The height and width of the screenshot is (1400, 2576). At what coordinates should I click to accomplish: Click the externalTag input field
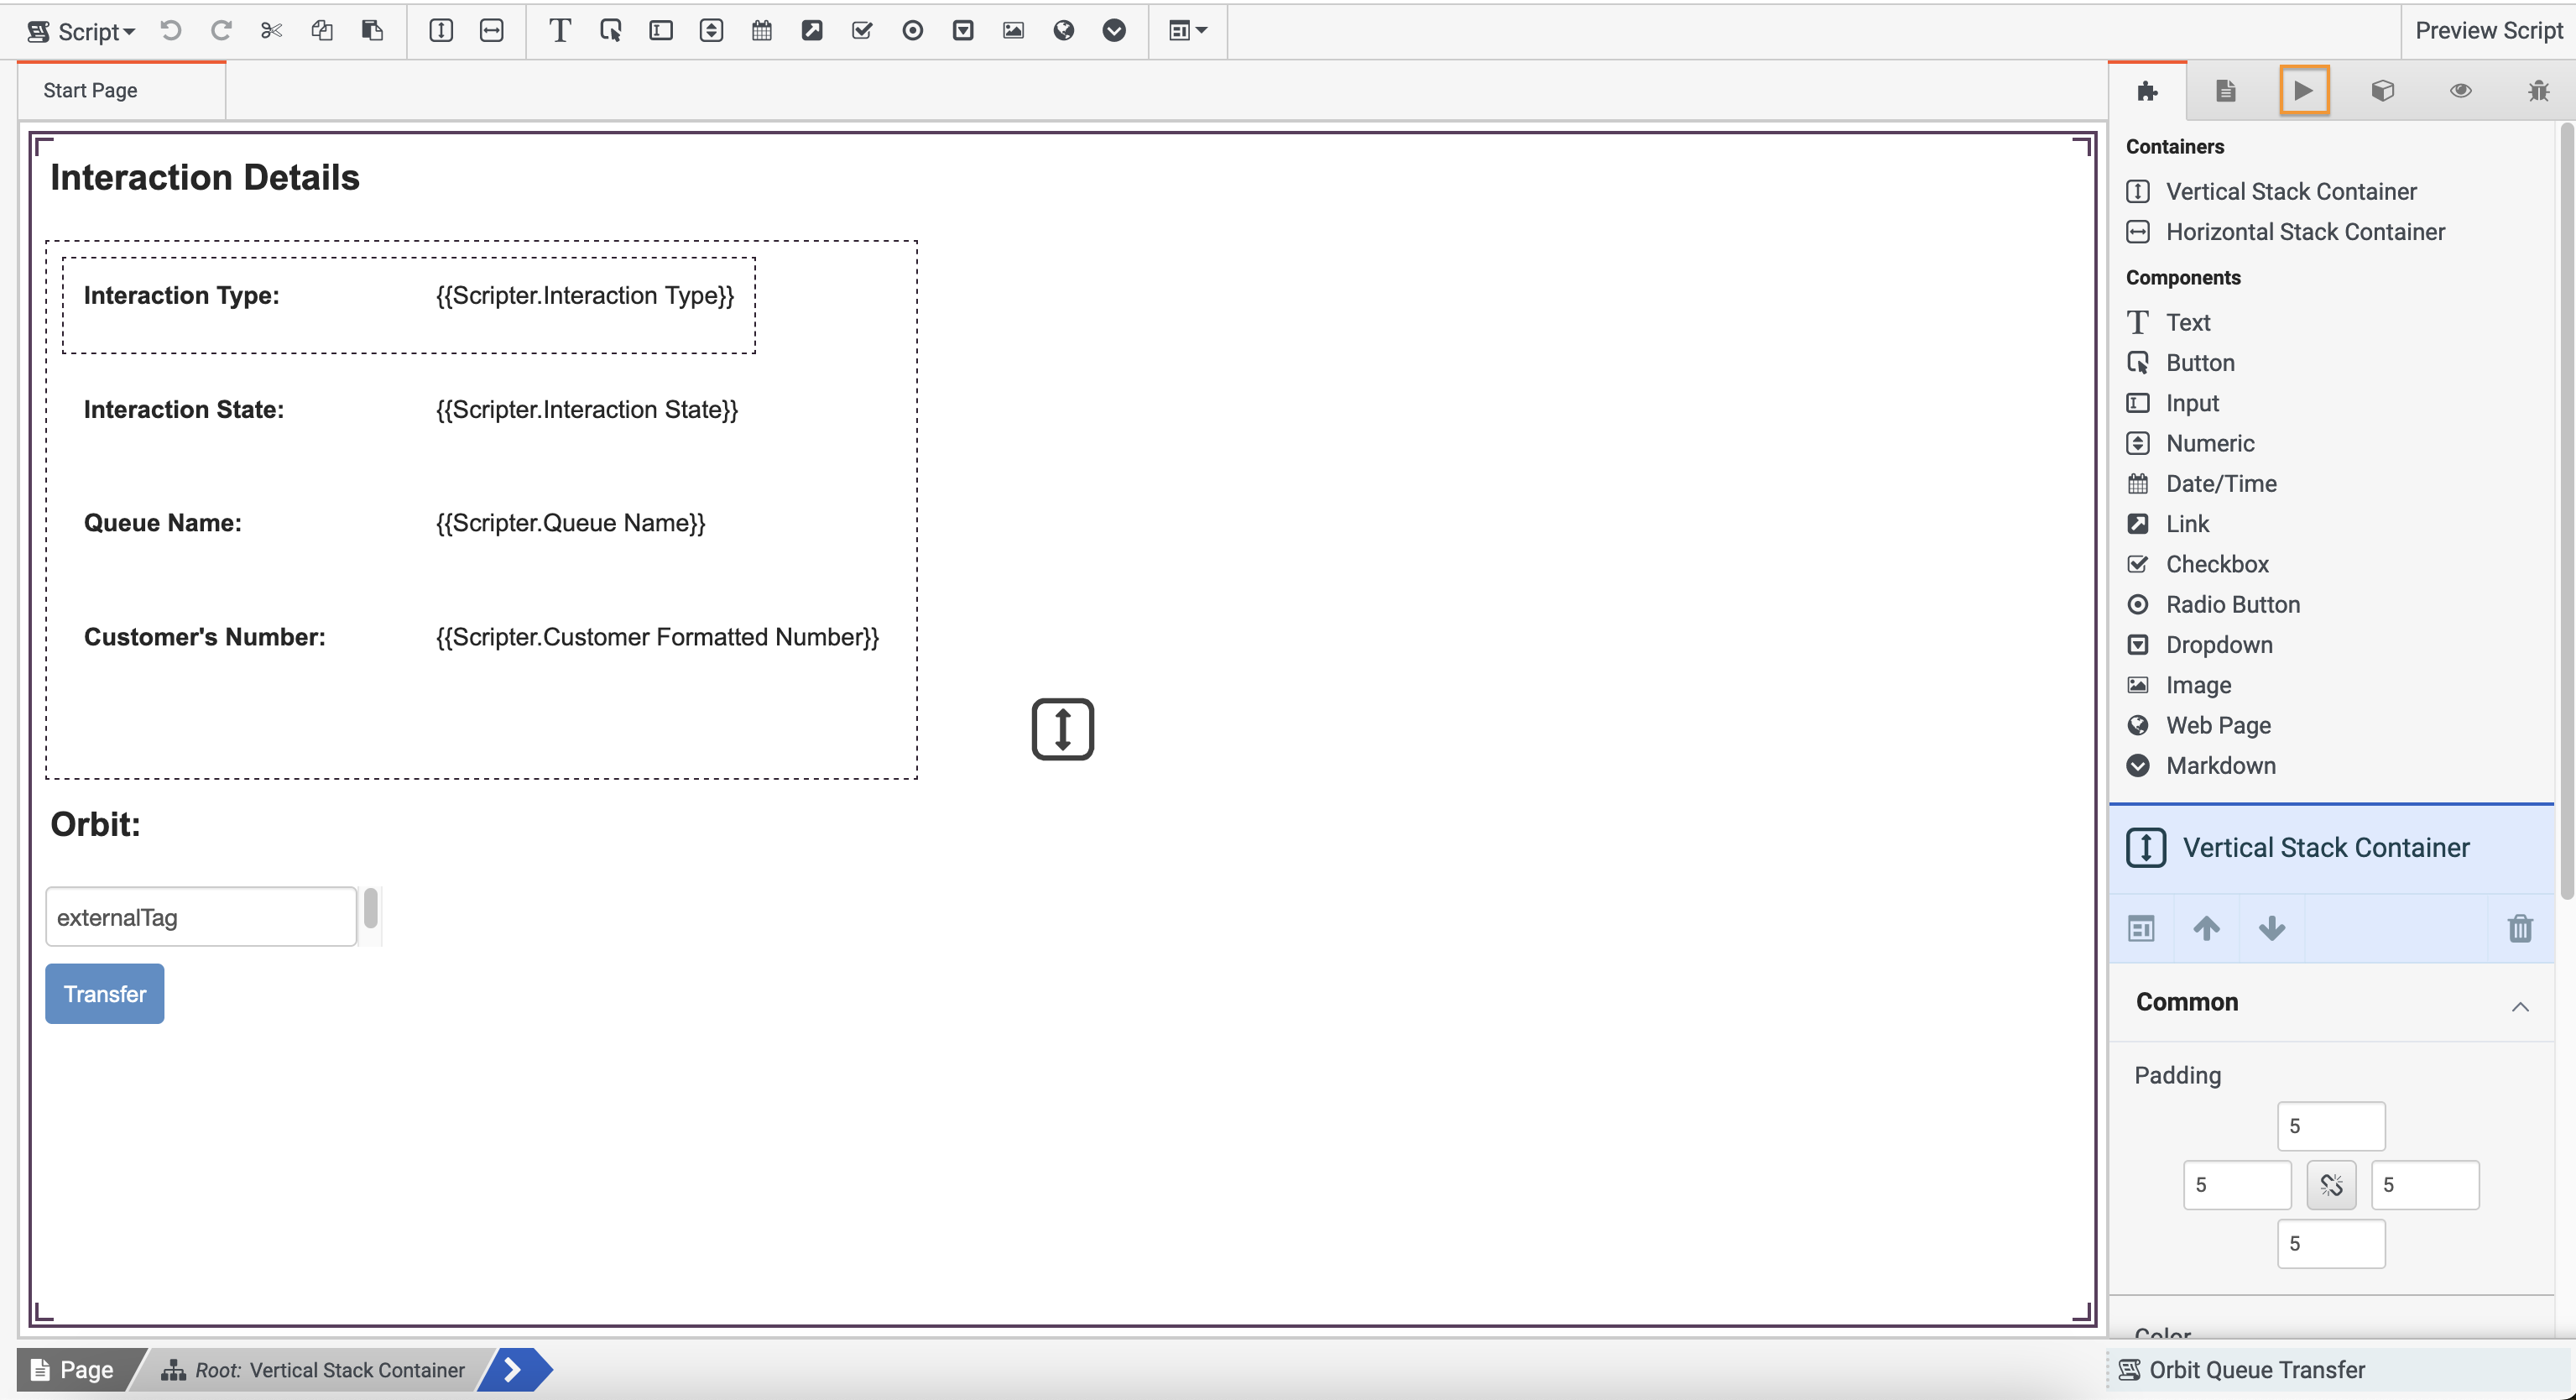point(199,916)
